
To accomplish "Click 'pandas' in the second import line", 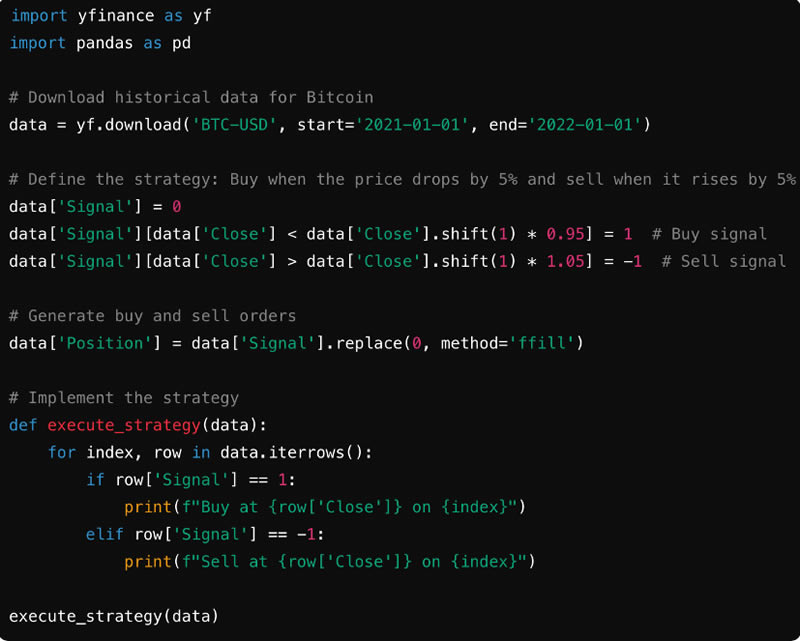I will 104,43.
